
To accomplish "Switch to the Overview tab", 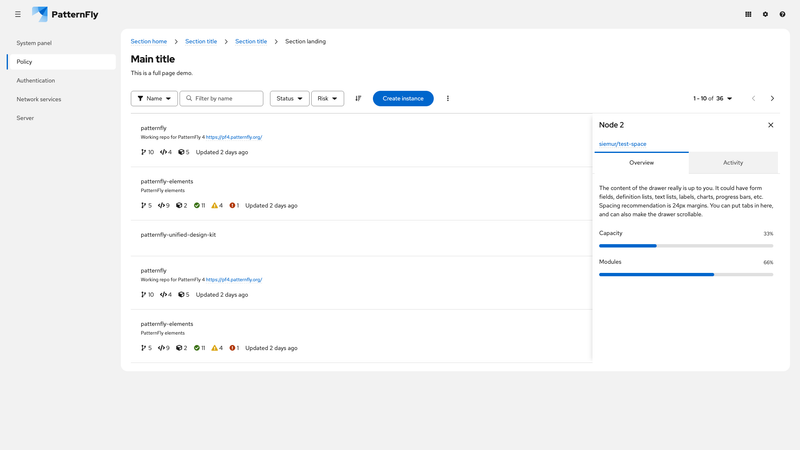I will tap(641, 163).
